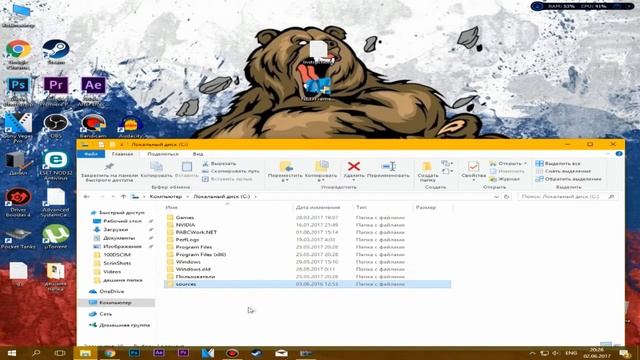Open the recent locations dropdown arrow
This screenshot has width=640, height=360.
(x=113, y=197)
